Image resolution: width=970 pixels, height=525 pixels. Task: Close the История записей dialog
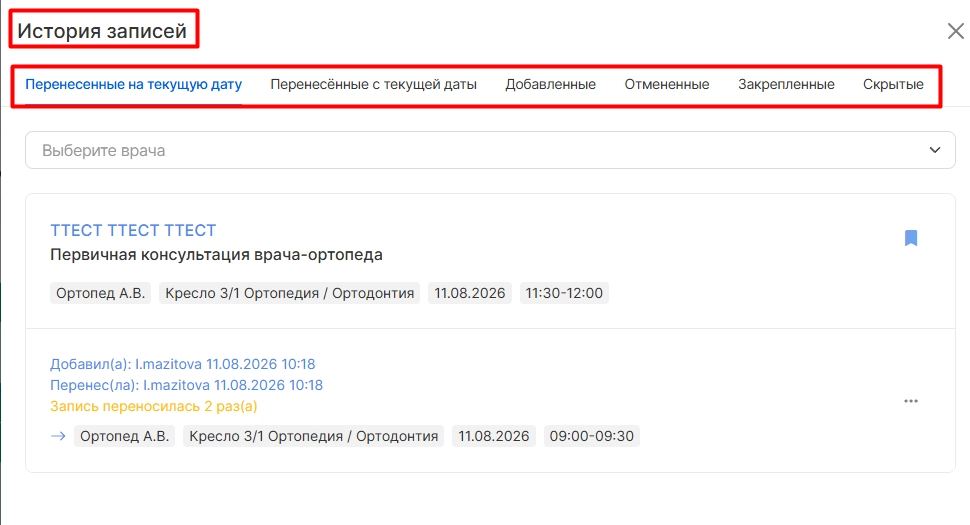[x=956, y=31]
